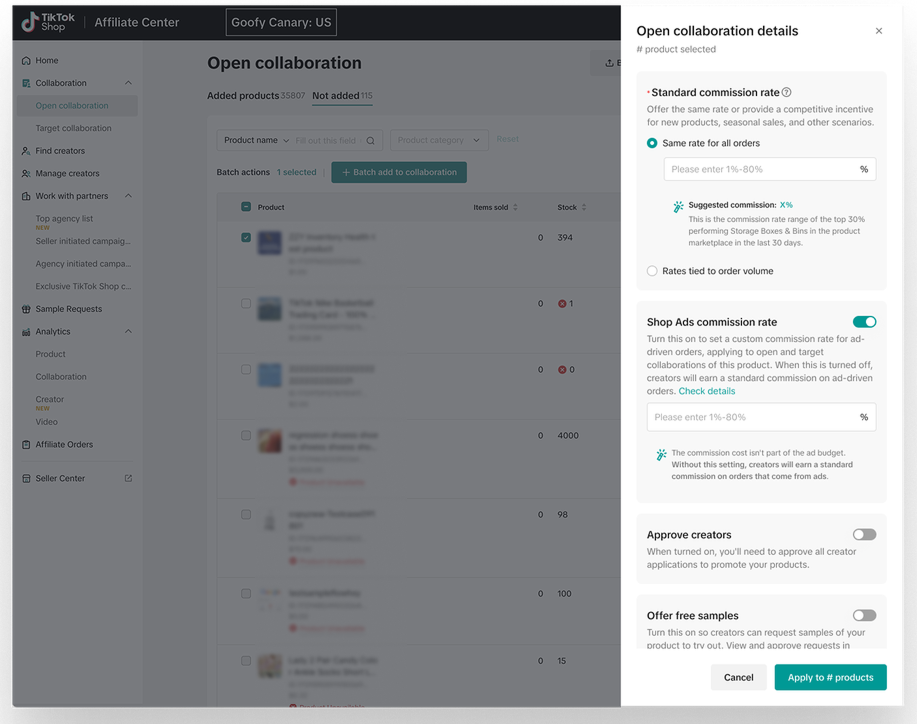The height and width of the screenshot is (724, 917).
Task: Click the Affiliate Orders sidebar icon
Action: pos(26,444)
